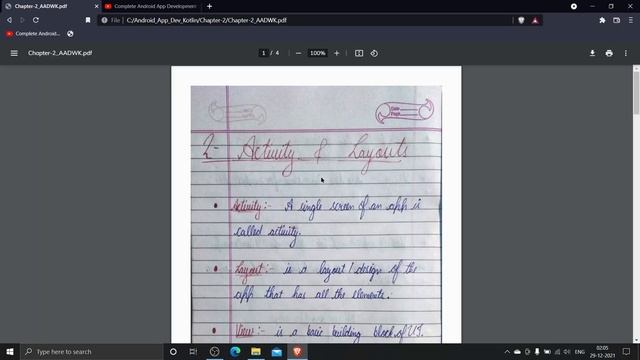
Task: Open the globe bookmark in bookmarks bar
Action: (x=70, y=34)
